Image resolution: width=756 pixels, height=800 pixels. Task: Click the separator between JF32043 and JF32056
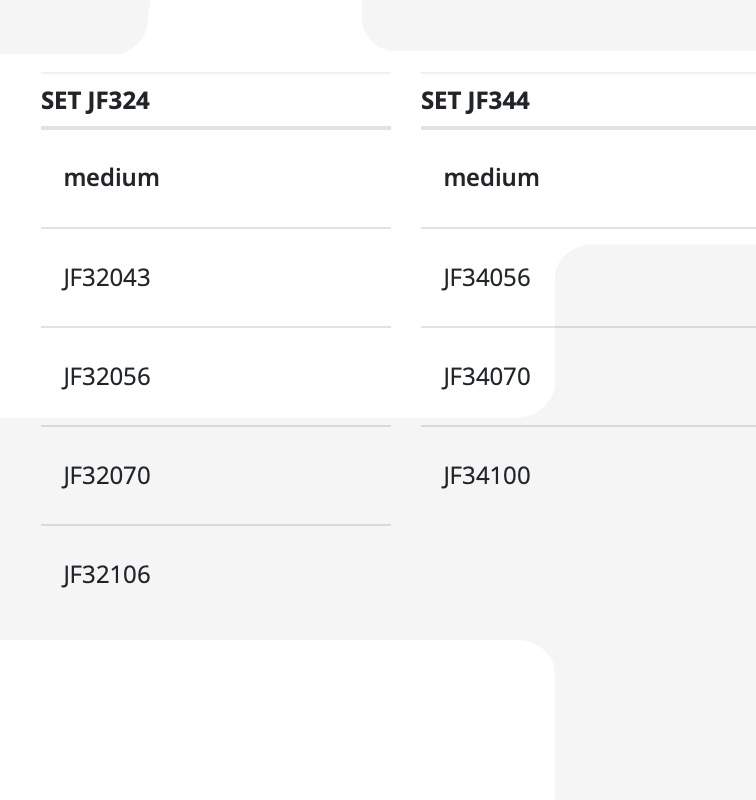pyautogui.click(x=216, y=327)
